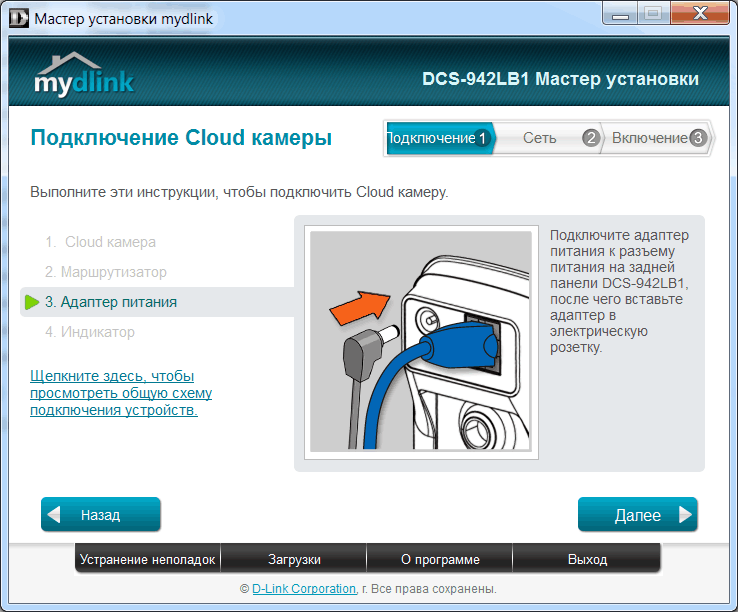Click the power adapter instruction paragraph
The image size is (738, 612).
tap(619, 291)
